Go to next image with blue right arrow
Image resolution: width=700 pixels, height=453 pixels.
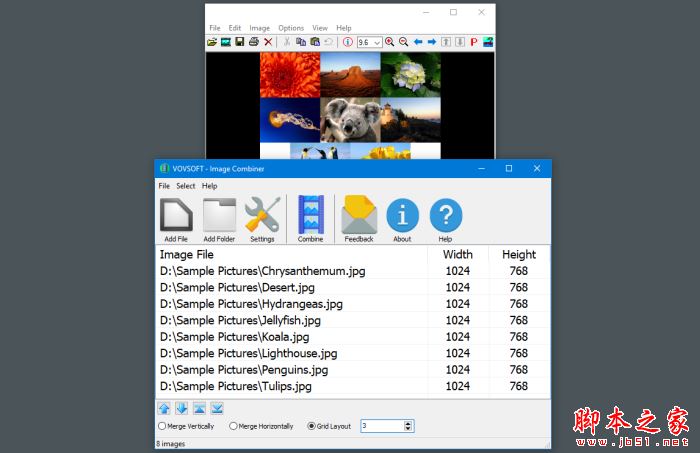point(432,42)
